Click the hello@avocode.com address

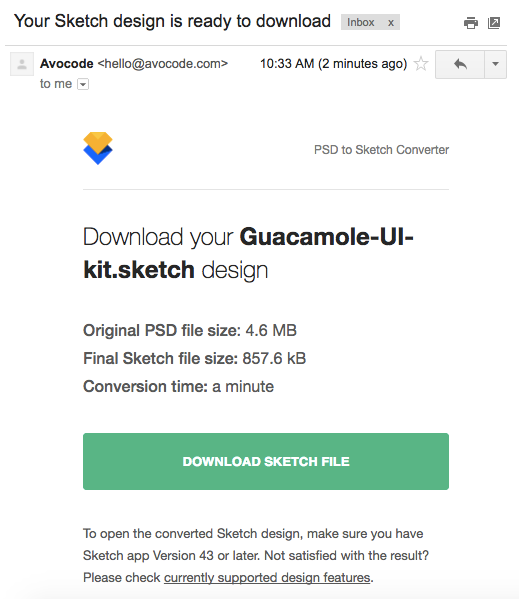pyautogui.click(x=163, y=63)
